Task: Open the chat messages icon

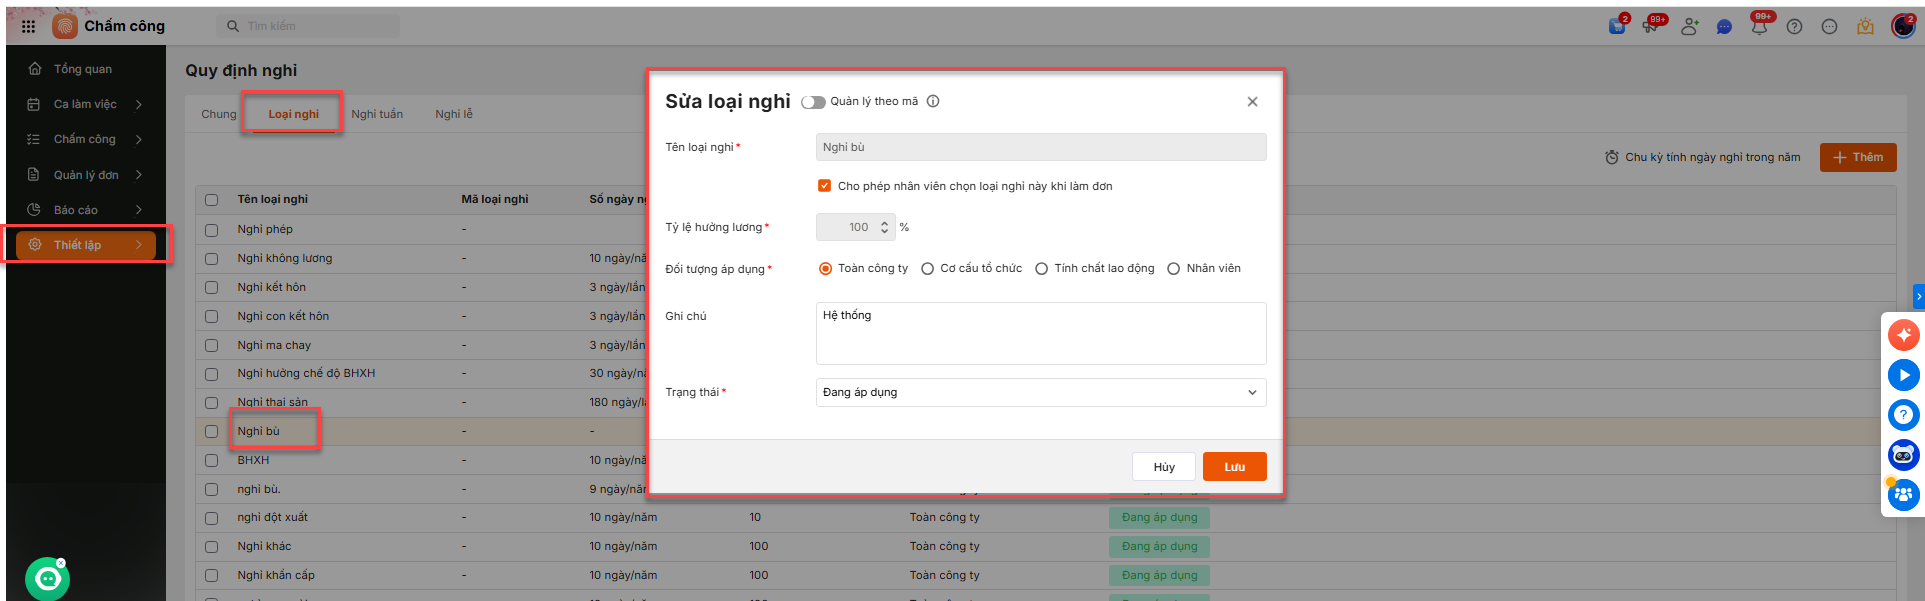Action: pyautogui.click(x=1724, y=27)
